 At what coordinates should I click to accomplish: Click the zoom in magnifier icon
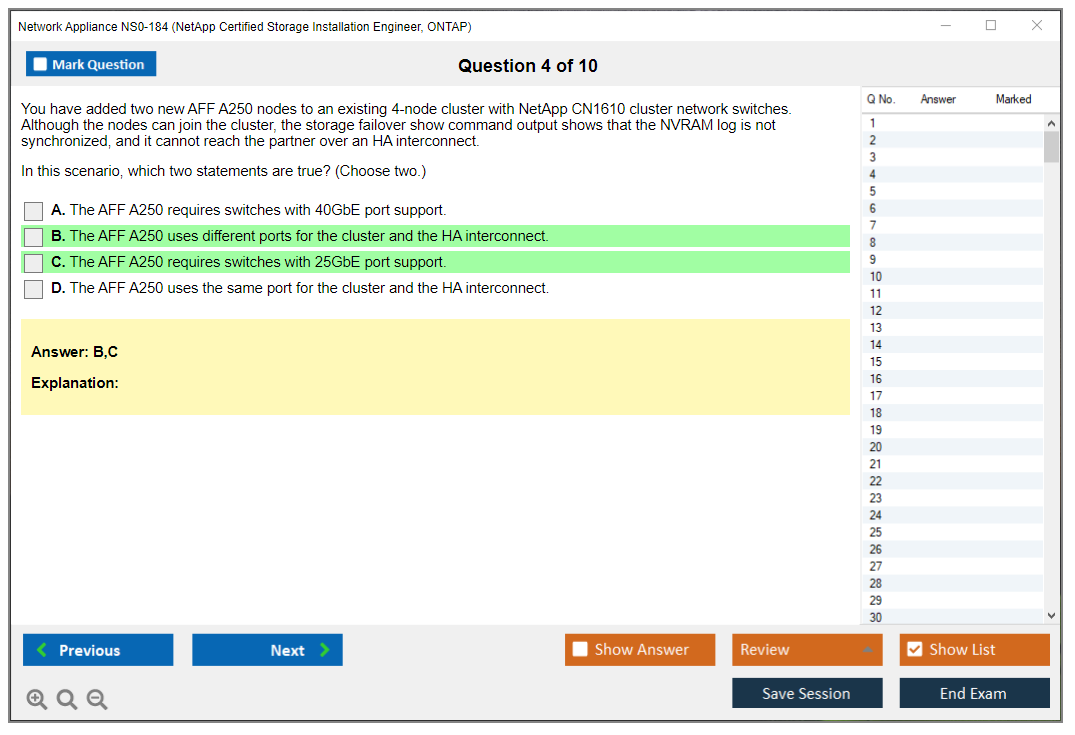click(x=37, y=700)
